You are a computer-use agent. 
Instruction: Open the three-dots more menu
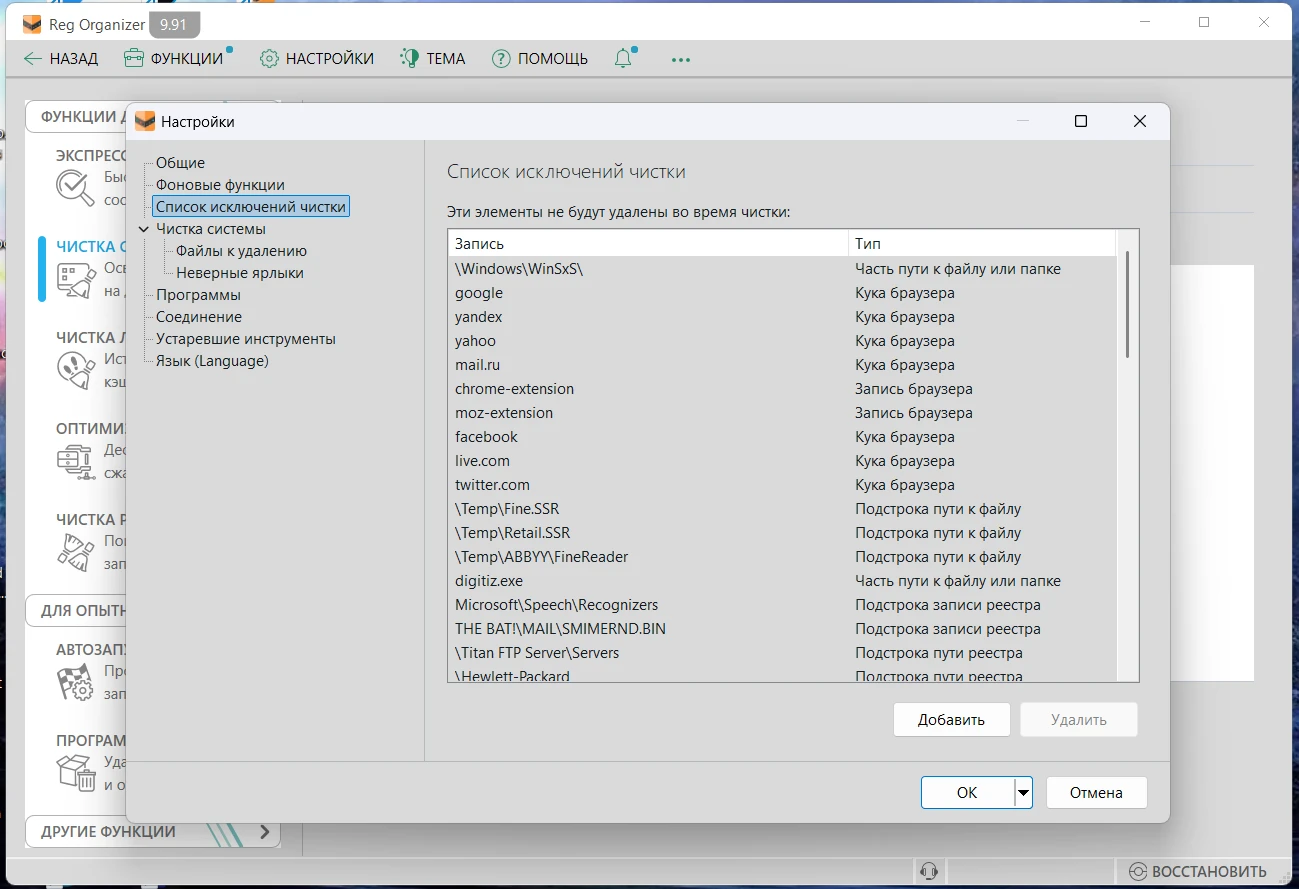(x=681, y=60)
